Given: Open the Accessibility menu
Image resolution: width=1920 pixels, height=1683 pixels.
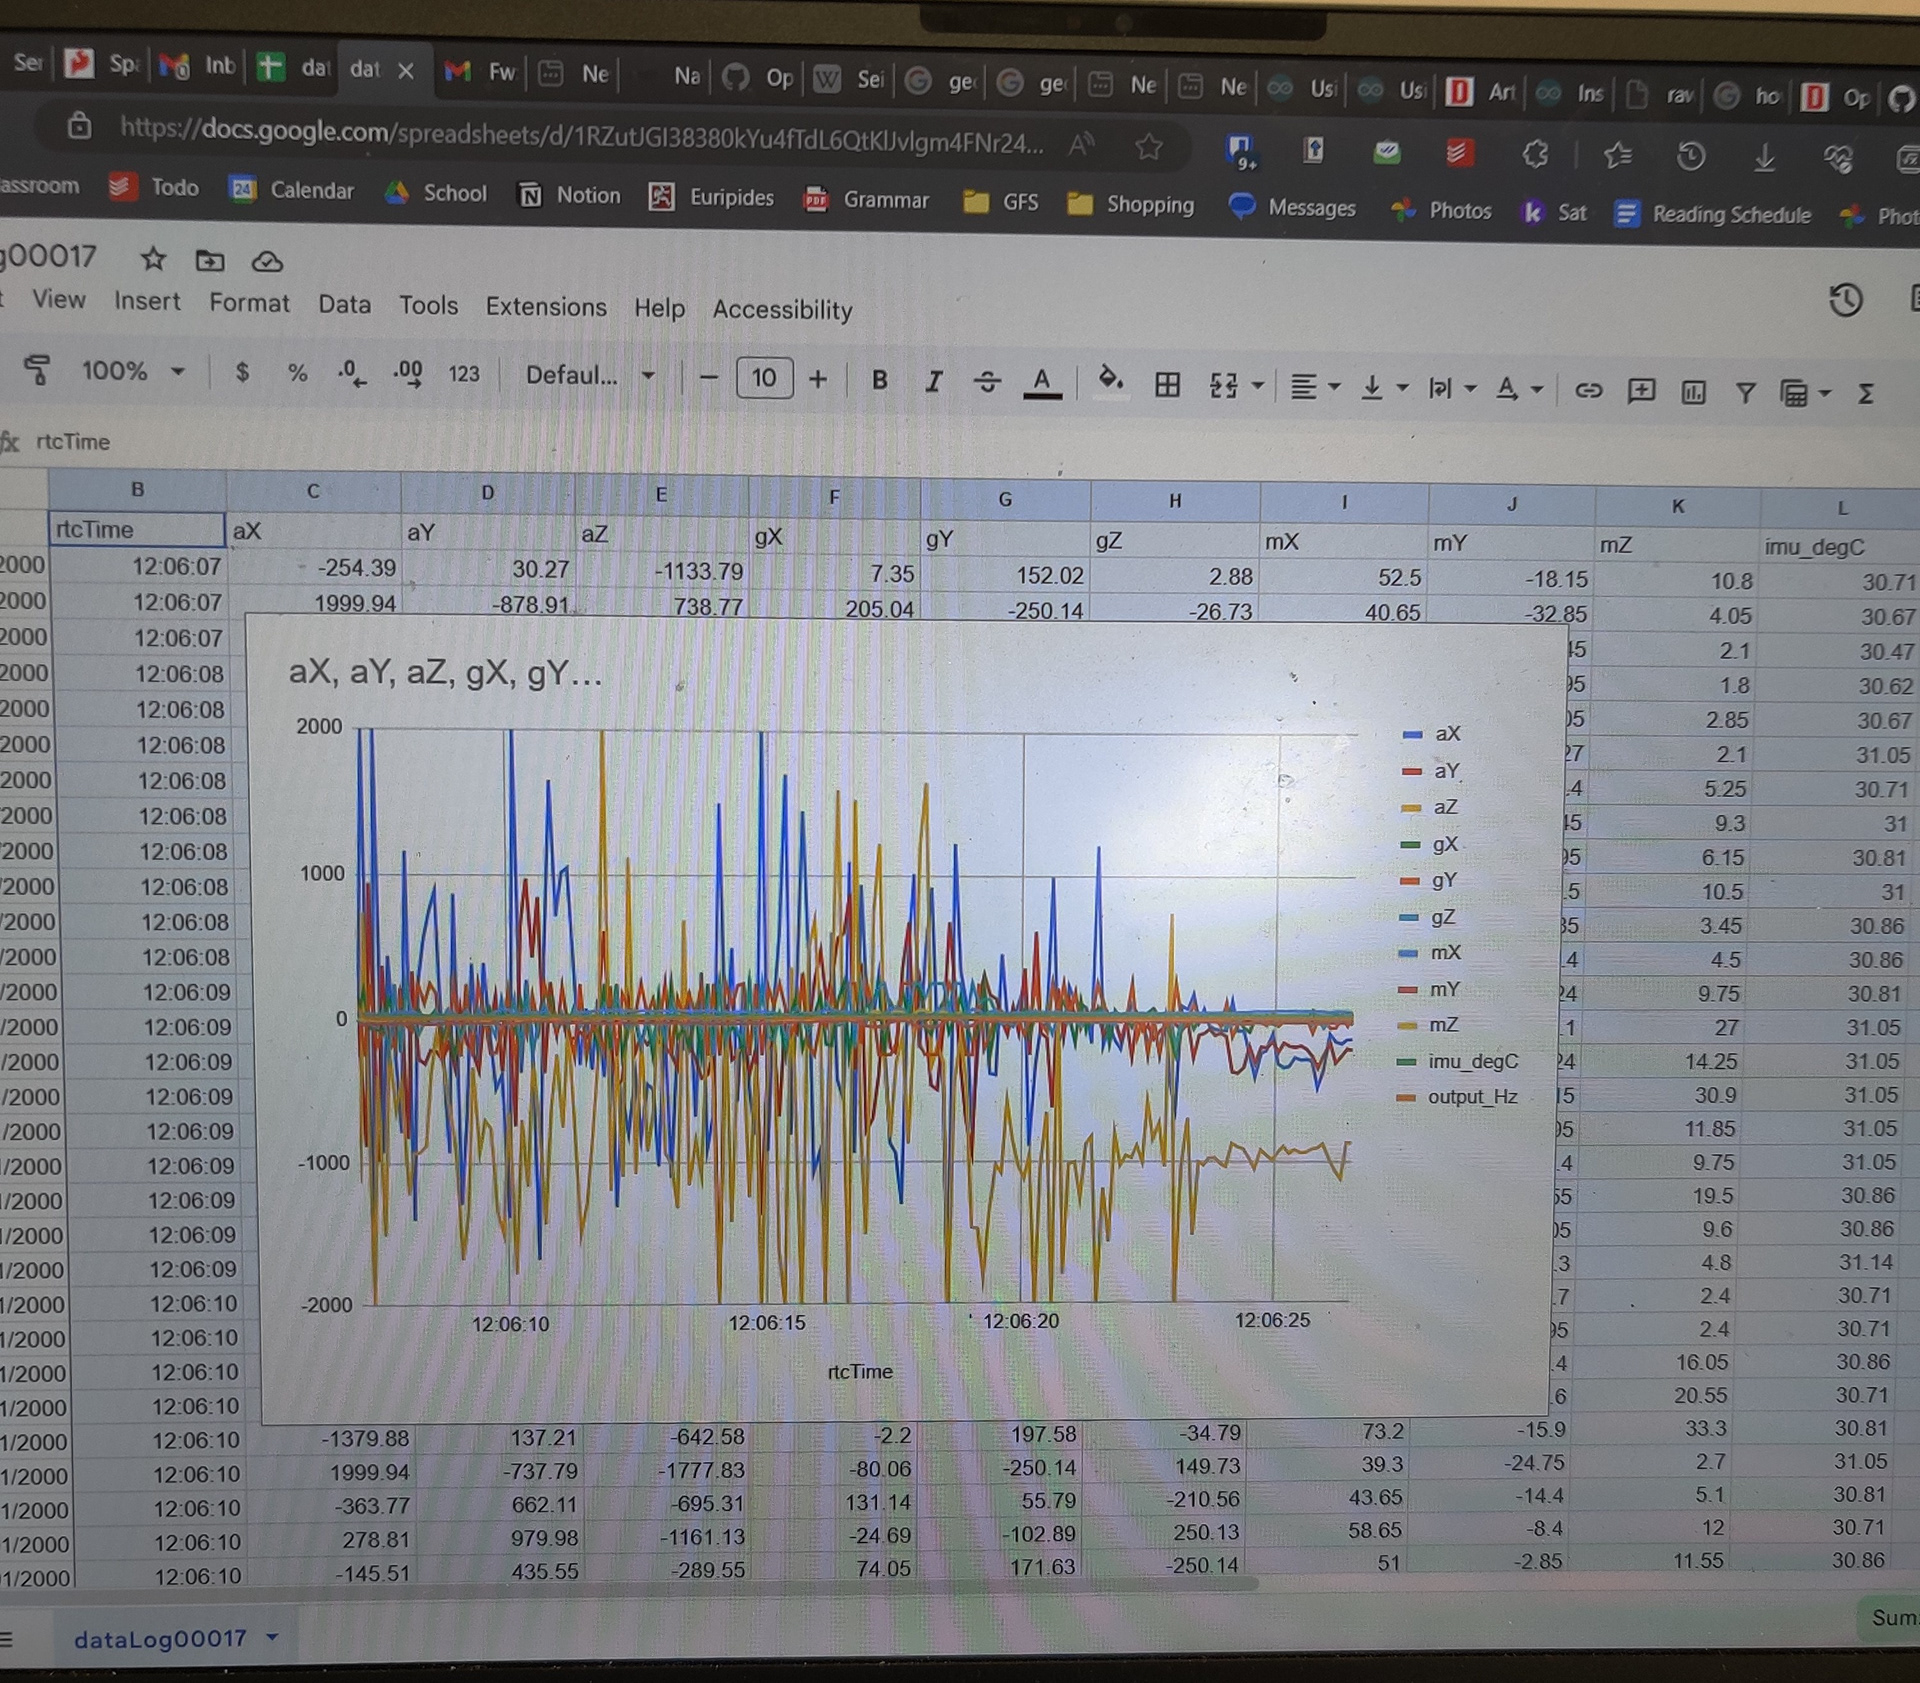Looking at the screenshot, I should click(x=782, y=310).
